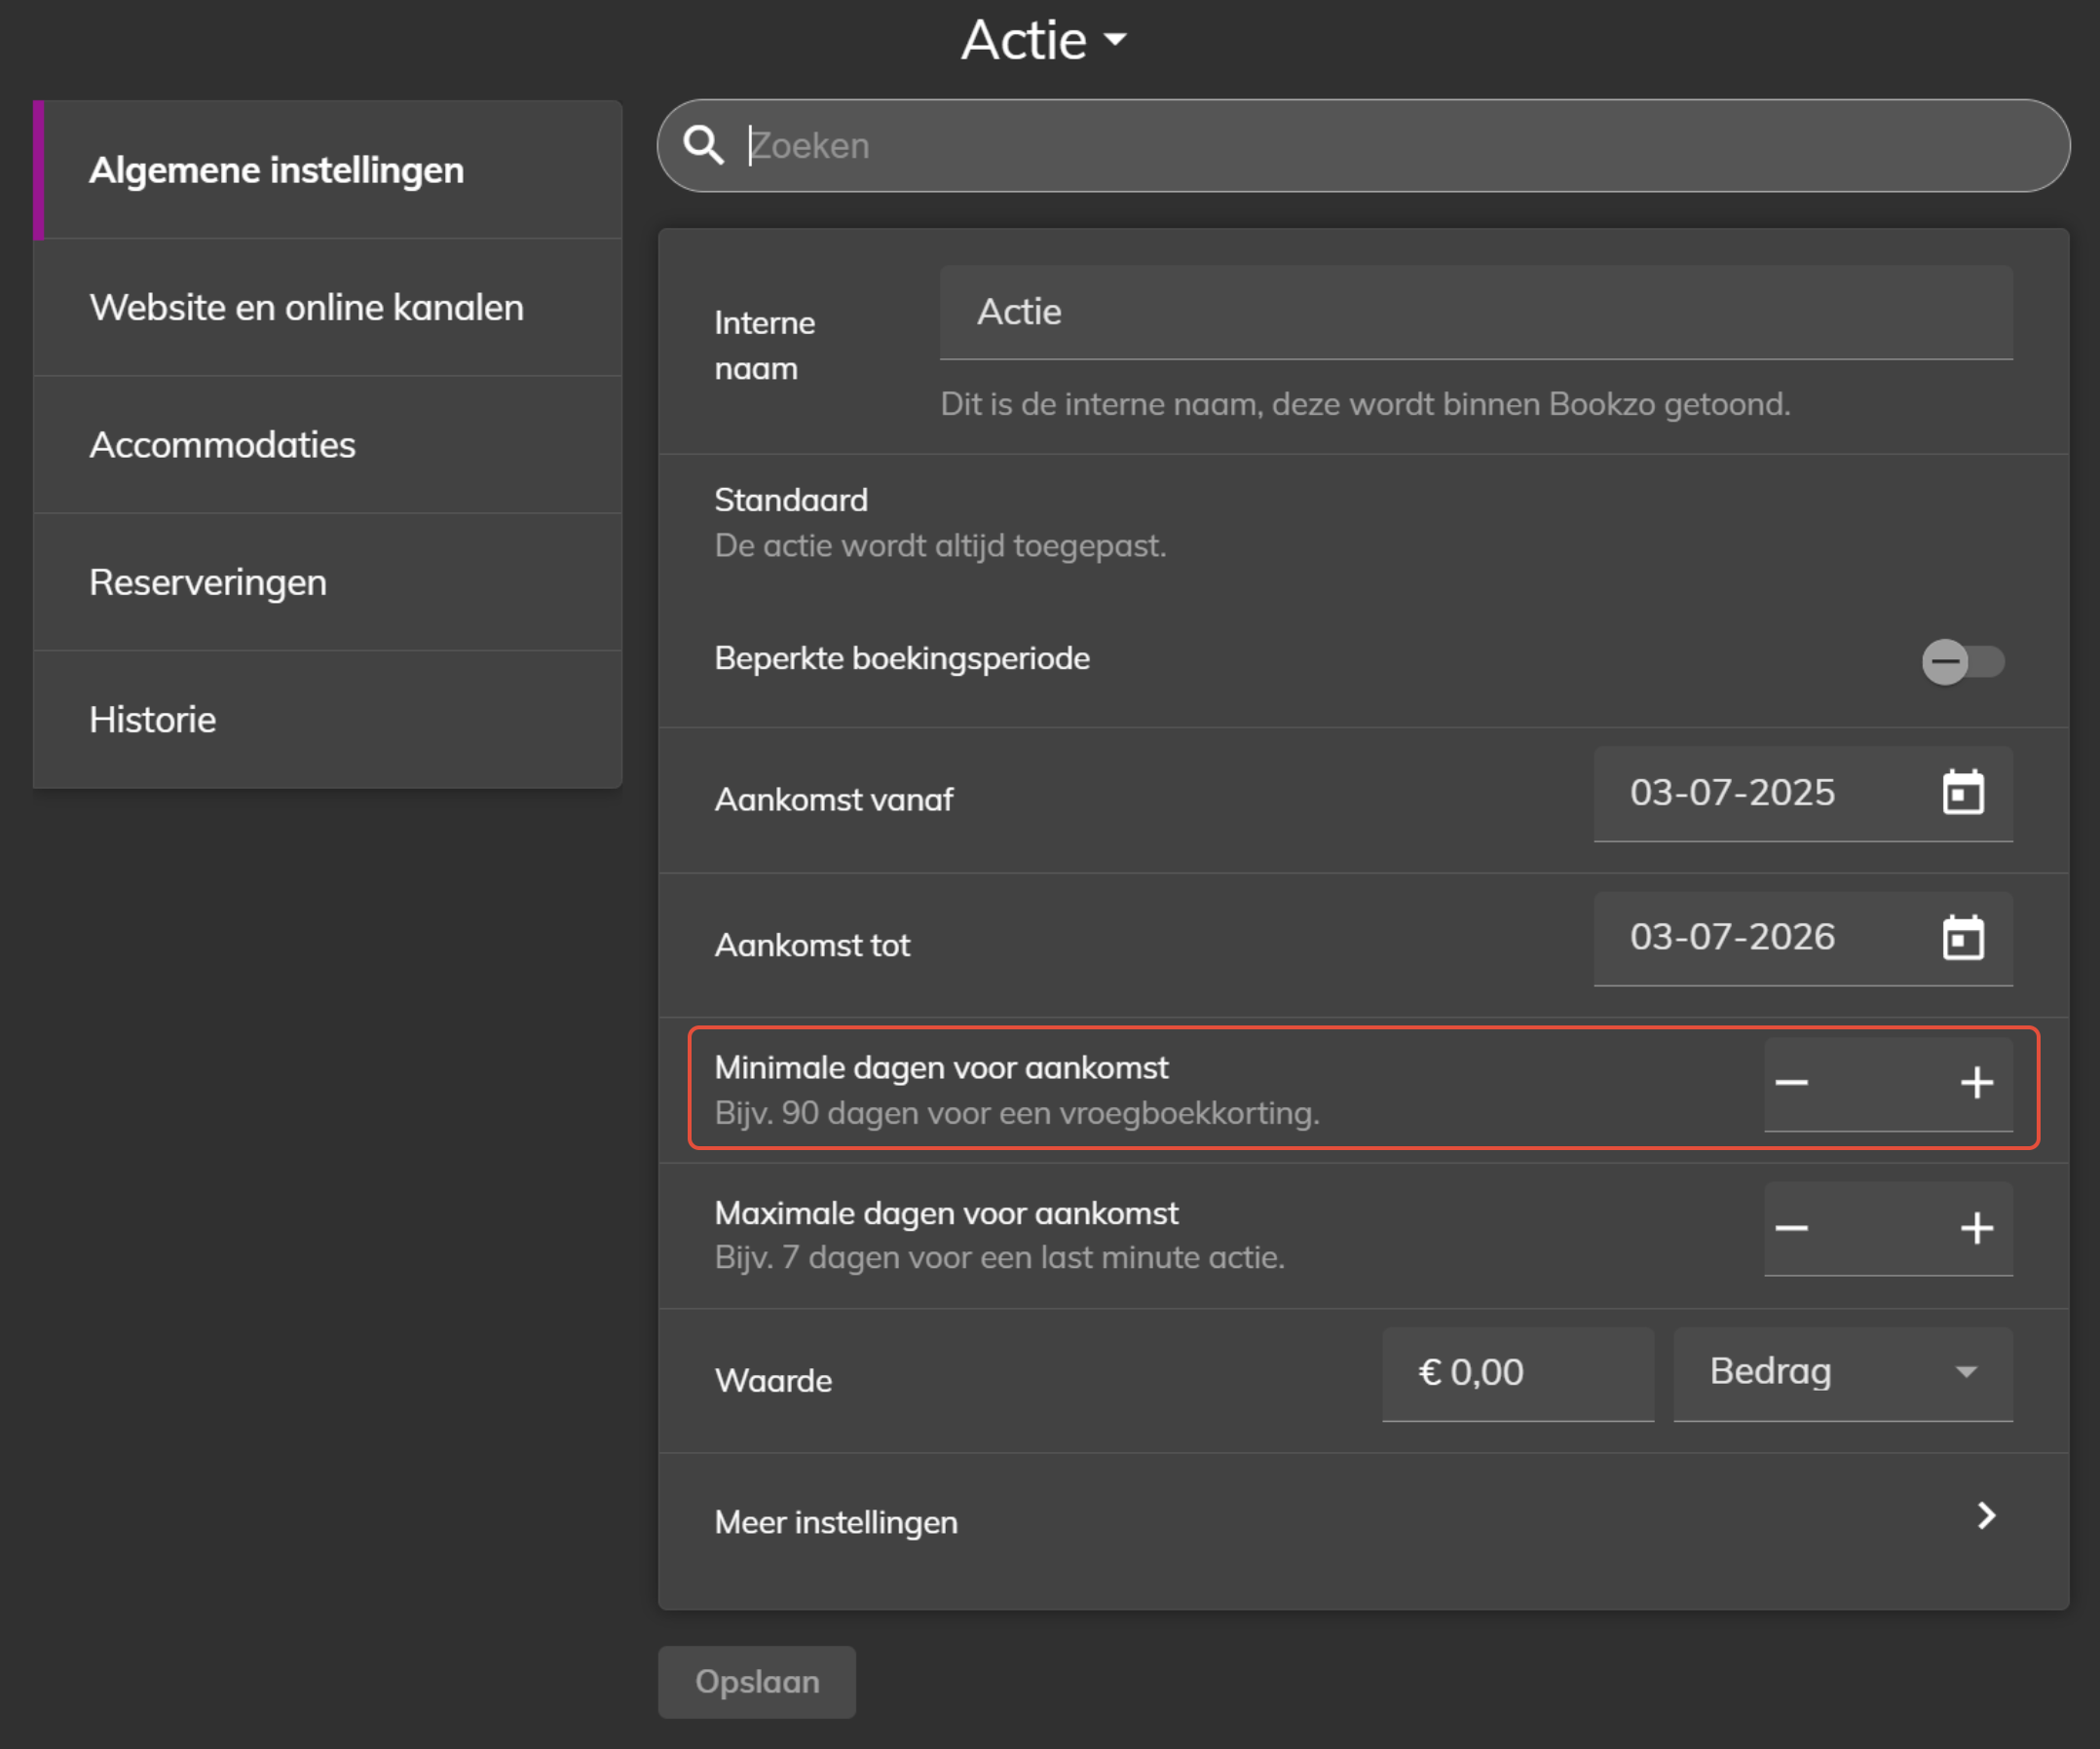Select Reserveringen in the sidebar
Image resolution: width=2100 pixels, height=1749 pixels.
(208, 582)
